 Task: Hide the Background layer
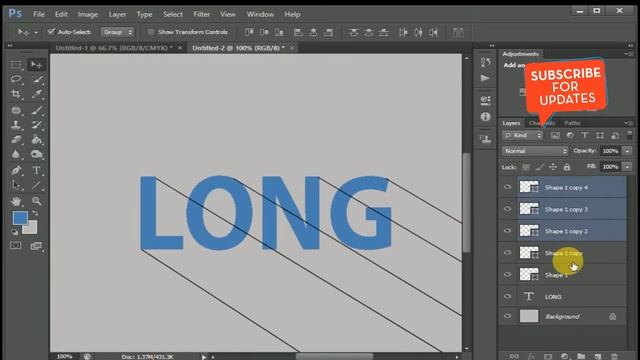[507, 316]
